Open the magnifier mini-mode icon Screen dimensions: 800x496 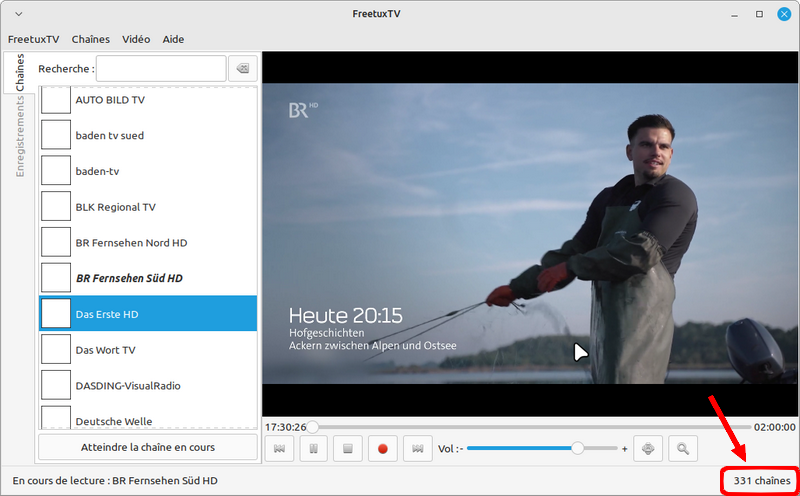click(683, 449)
